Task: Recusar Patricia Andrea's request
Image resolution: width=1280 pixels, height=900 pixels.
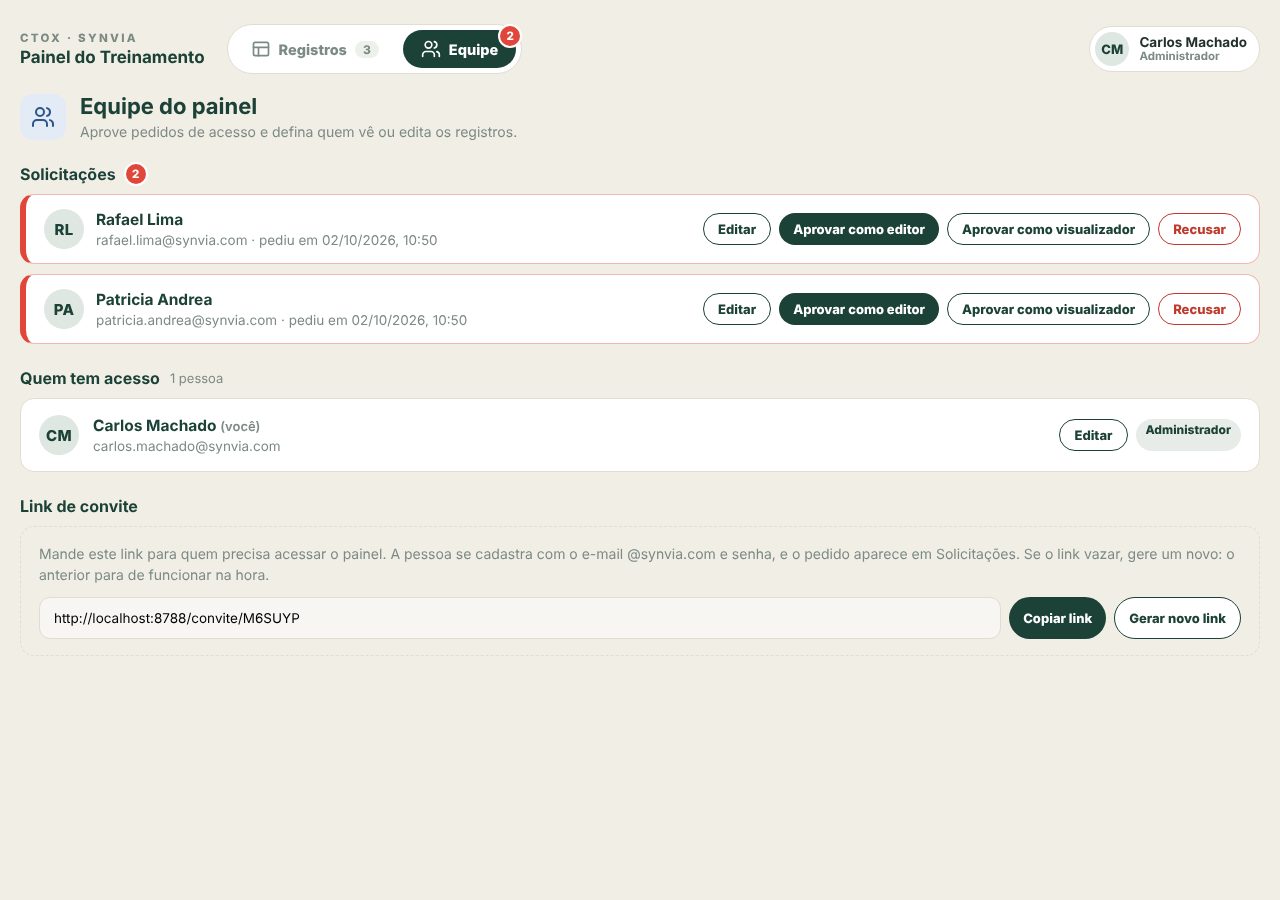Action: 1199,309
